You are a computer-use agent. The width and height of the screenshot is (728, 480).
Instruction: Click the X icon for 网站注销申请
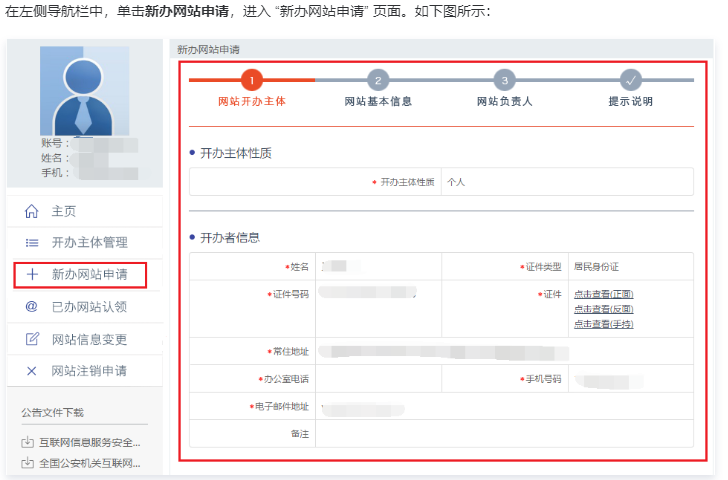click(31, 371)
